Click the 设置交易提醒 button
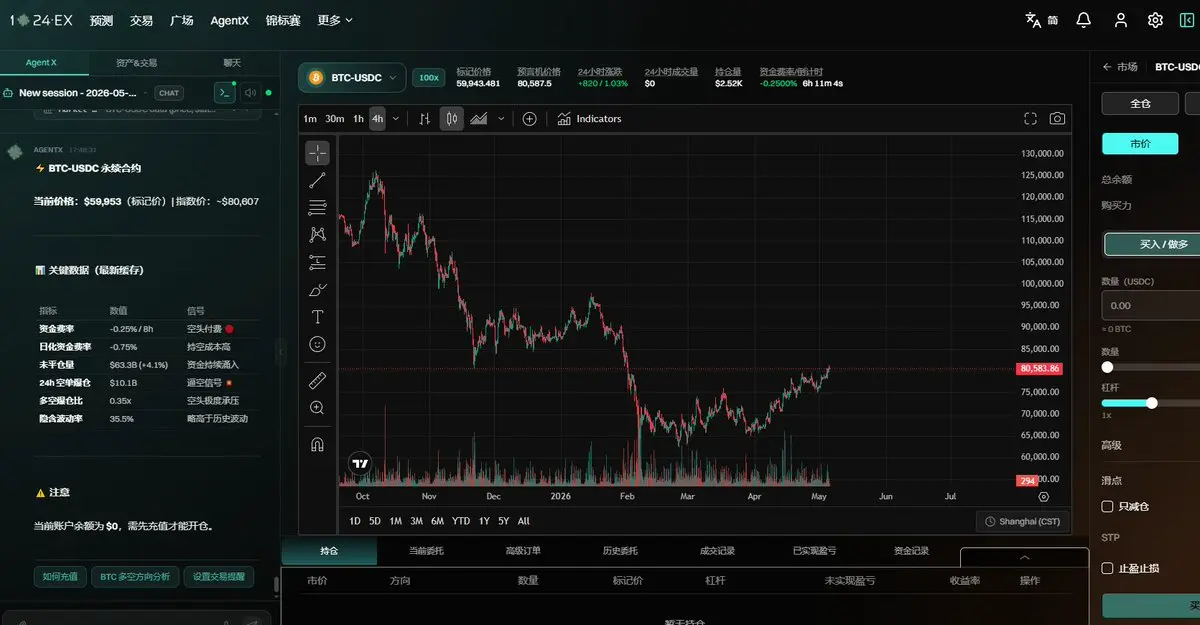The image size is (1200, 625). coord(219,576)
